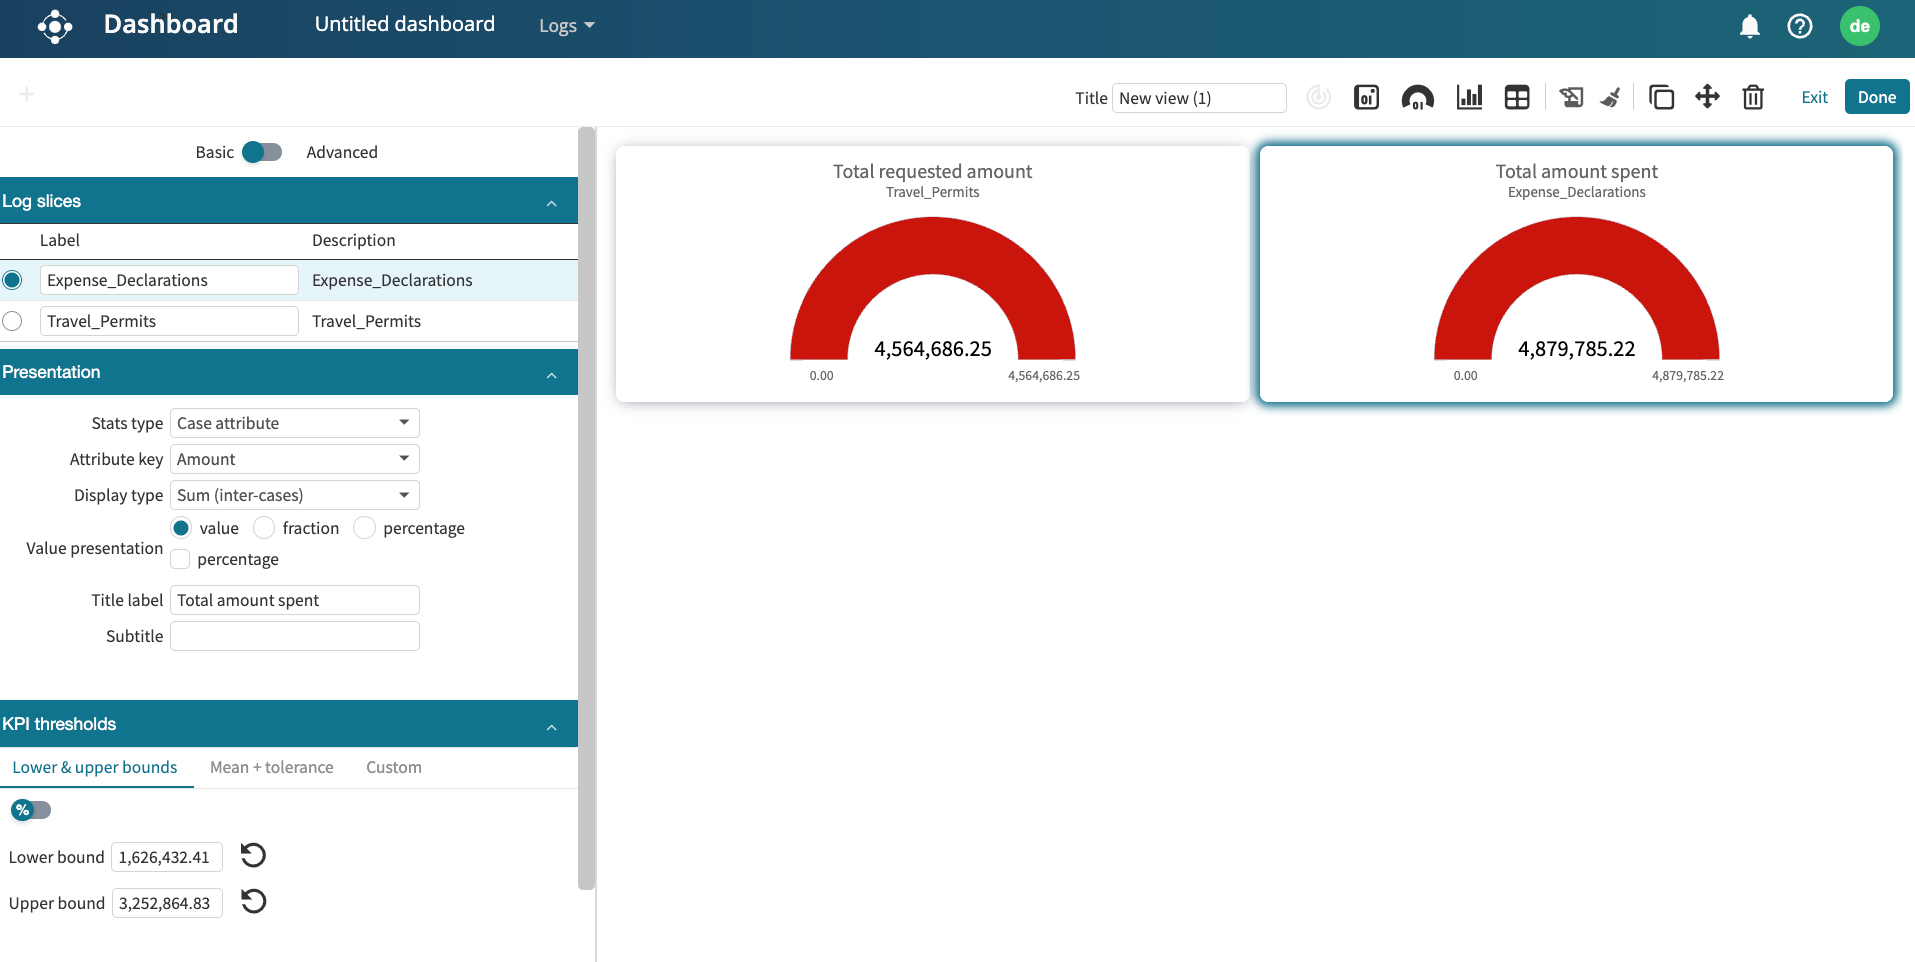Click the Exit link
Viewport: 1915px width, 962px height.
tap(1814, 97)
